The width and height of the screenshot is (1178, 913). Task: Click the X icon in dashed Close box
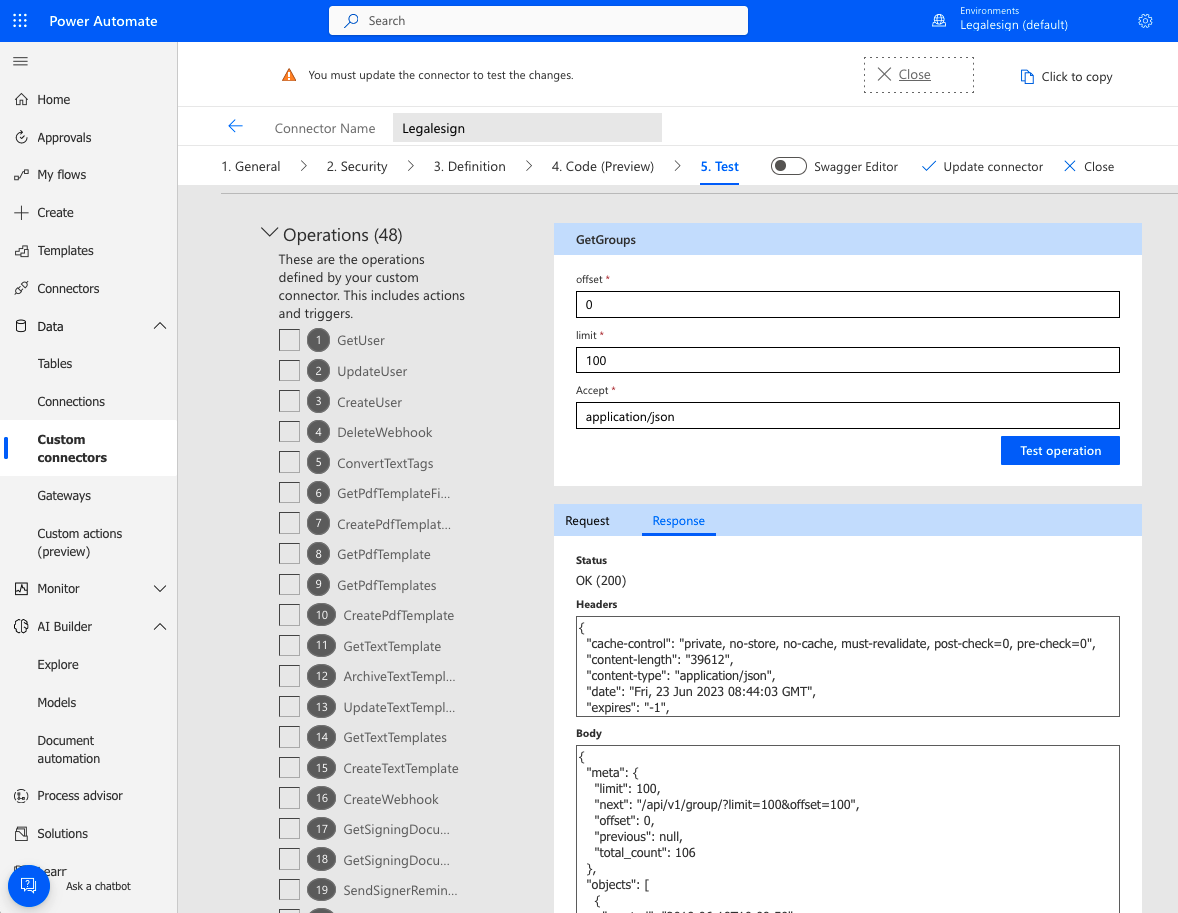click(x=884, y=74)
